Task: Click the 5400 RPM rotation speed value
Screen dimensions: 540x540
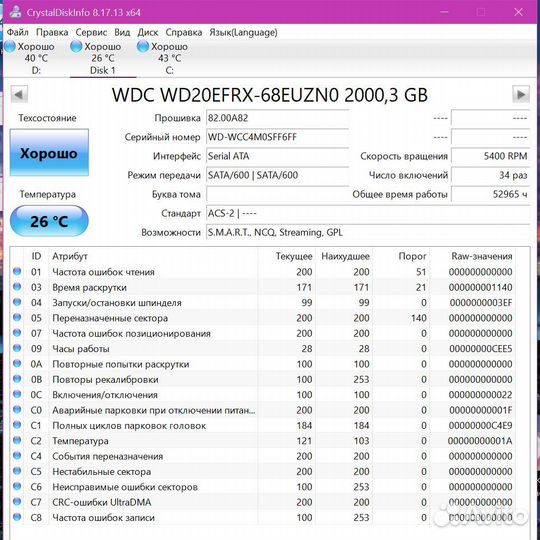Action: pyautogui.click(x=490, y=156)
